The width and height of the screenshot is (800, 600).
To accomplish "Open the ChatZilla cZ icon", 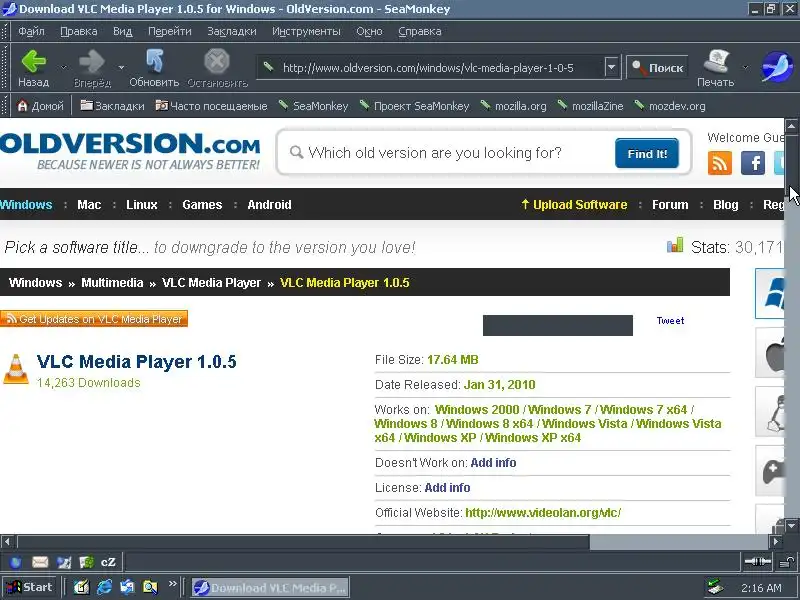I will coord(108,562).
